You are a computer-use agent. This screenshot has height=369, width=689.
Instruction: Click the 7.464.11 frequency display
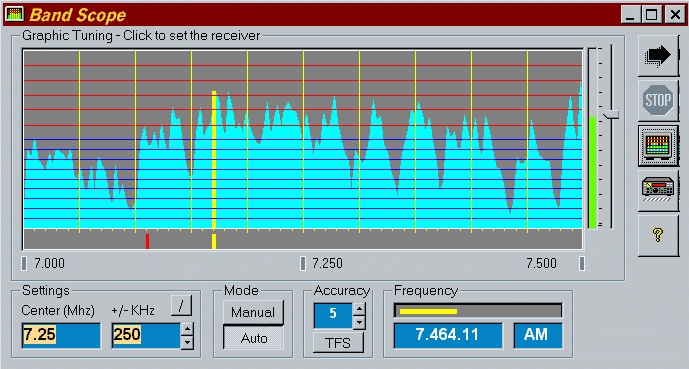(447, 335)
